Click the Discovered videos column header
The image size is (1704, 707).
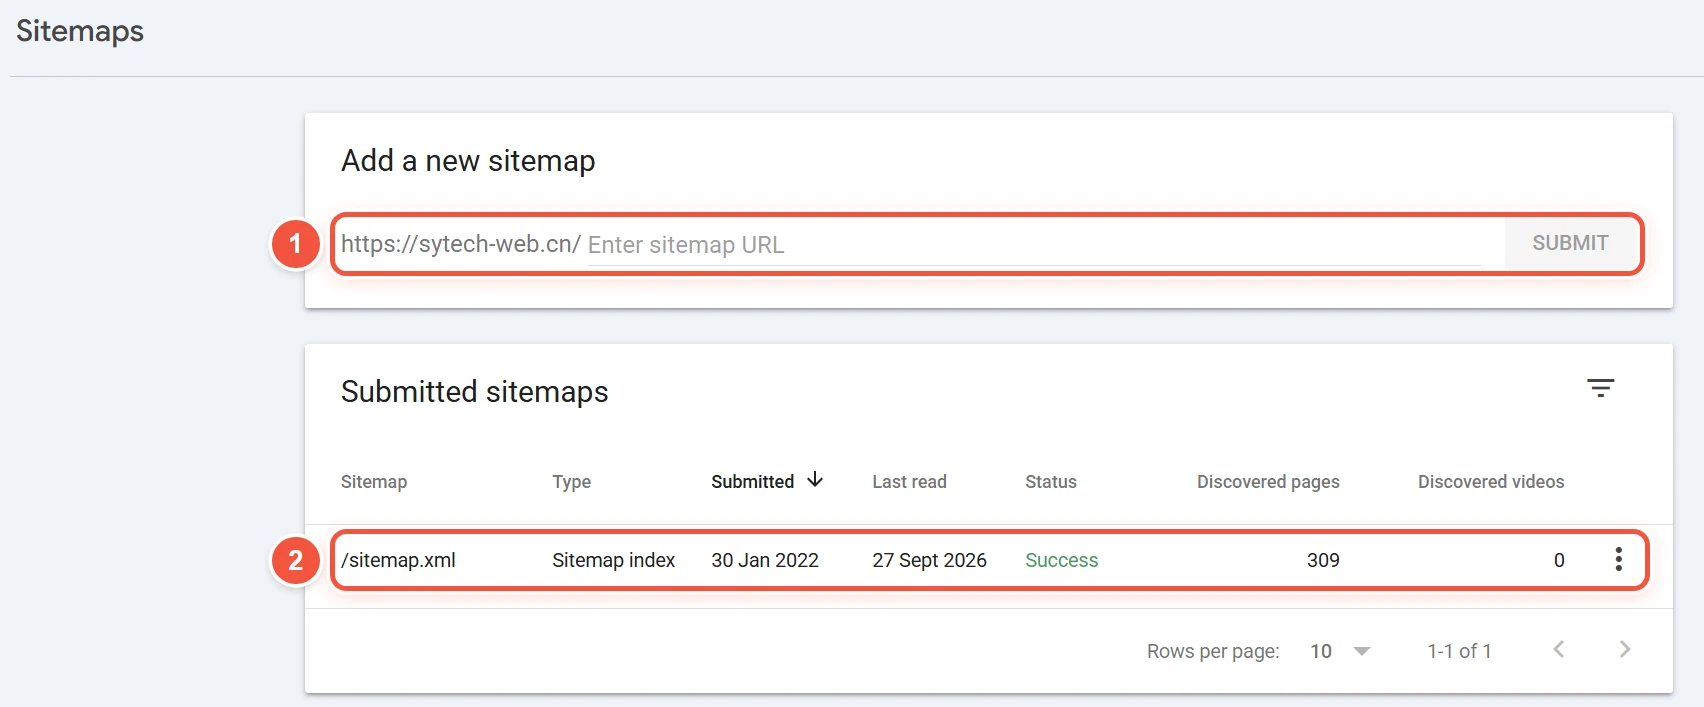[1491, 482]
